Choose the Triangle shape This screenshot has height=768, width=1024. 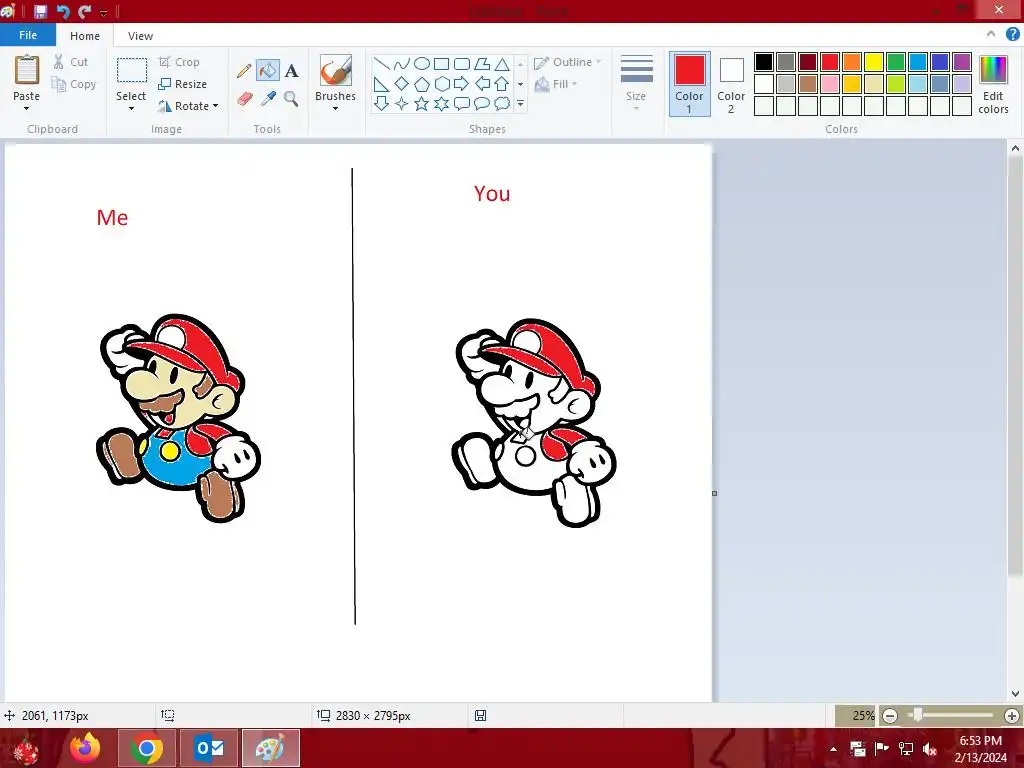[502, 63]
